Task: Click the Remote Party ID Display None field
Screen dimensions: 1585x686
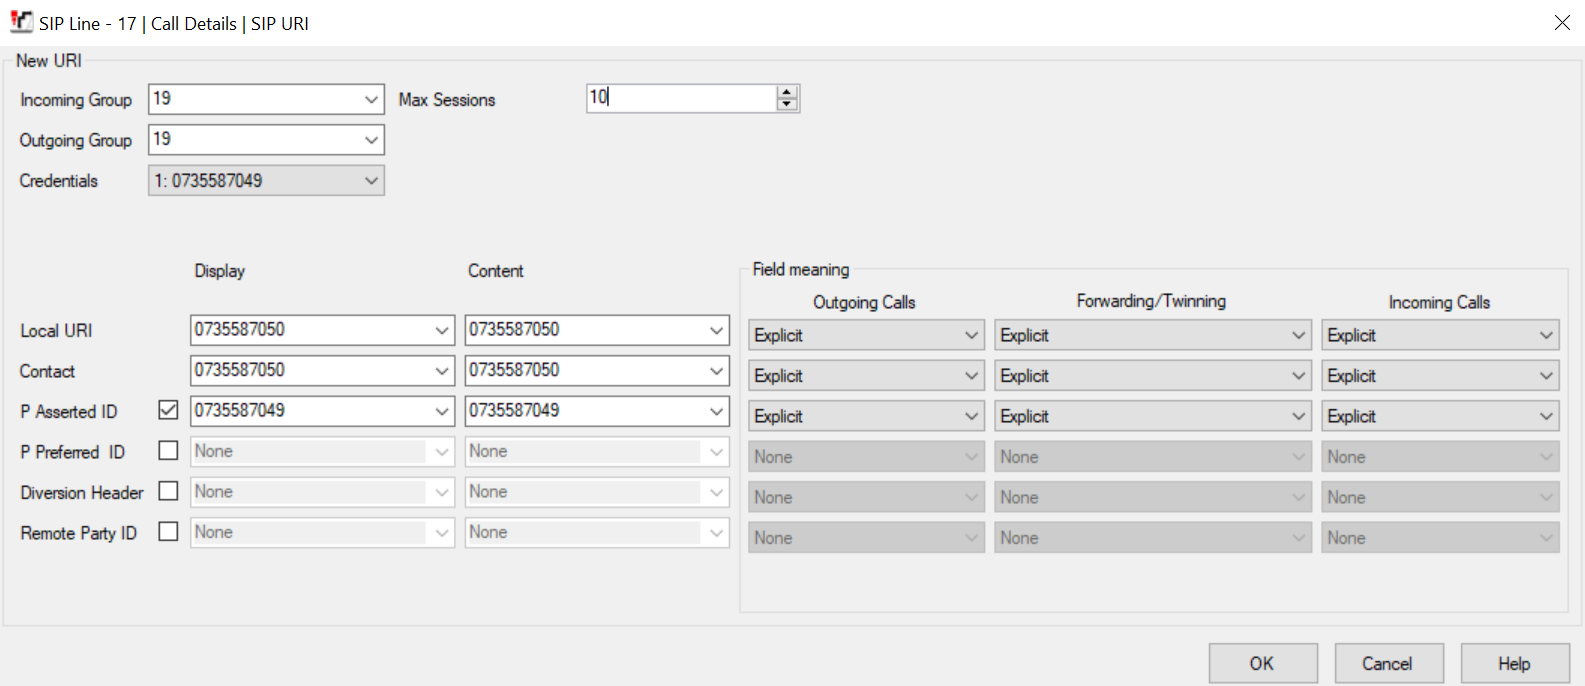Action: click(x=322, y=532)
